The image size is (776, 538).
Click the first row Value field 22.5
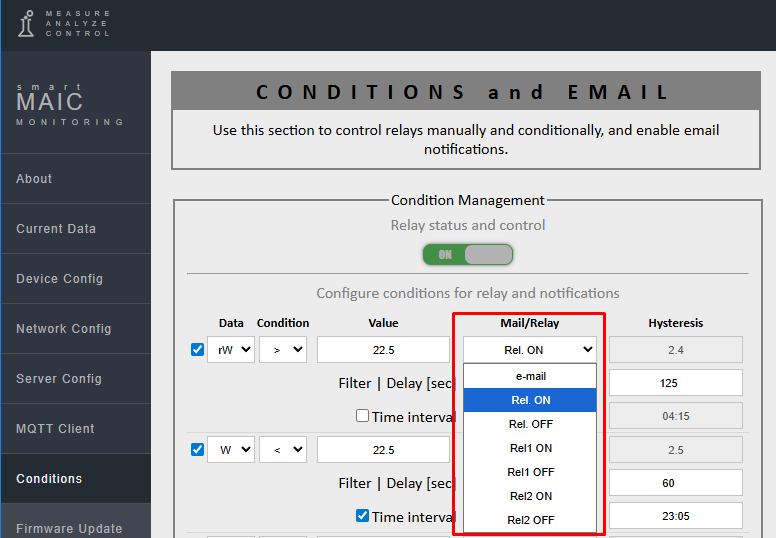[383, 350]
